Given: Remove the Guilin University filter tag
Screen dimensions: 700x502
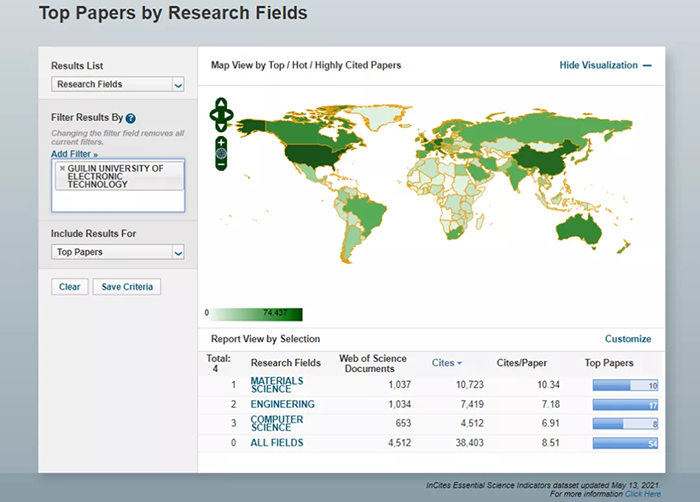Looking at the screenshot, I should pyautogui.click(x=62, y=168).
